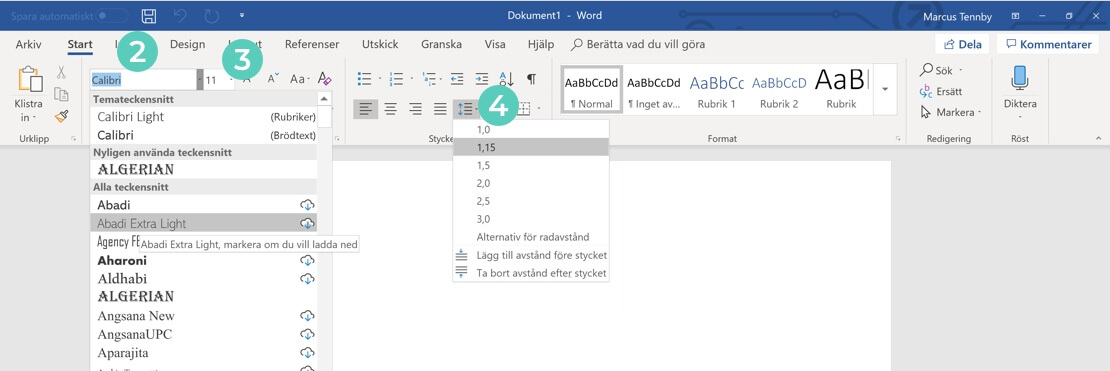Image resolution: width=1110 pixels, height=371 pixels.
Task: Click Berätta vad du vill göra search
Action: point(638,44)
